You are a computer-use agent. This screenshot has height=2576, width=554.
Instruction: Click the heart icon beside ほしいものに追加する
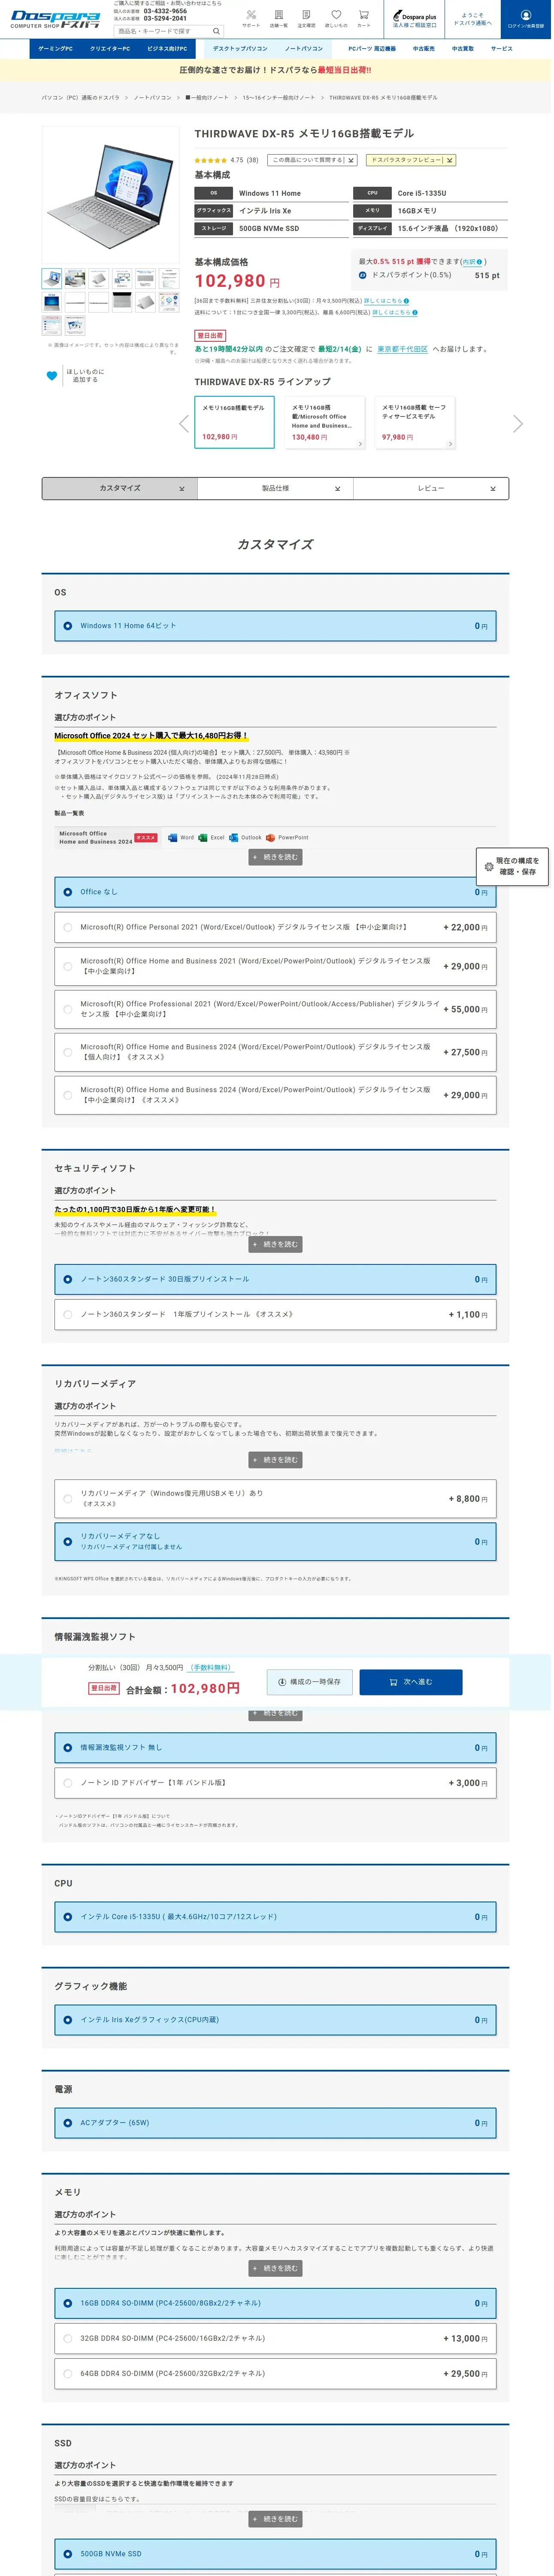pos(52,377)
